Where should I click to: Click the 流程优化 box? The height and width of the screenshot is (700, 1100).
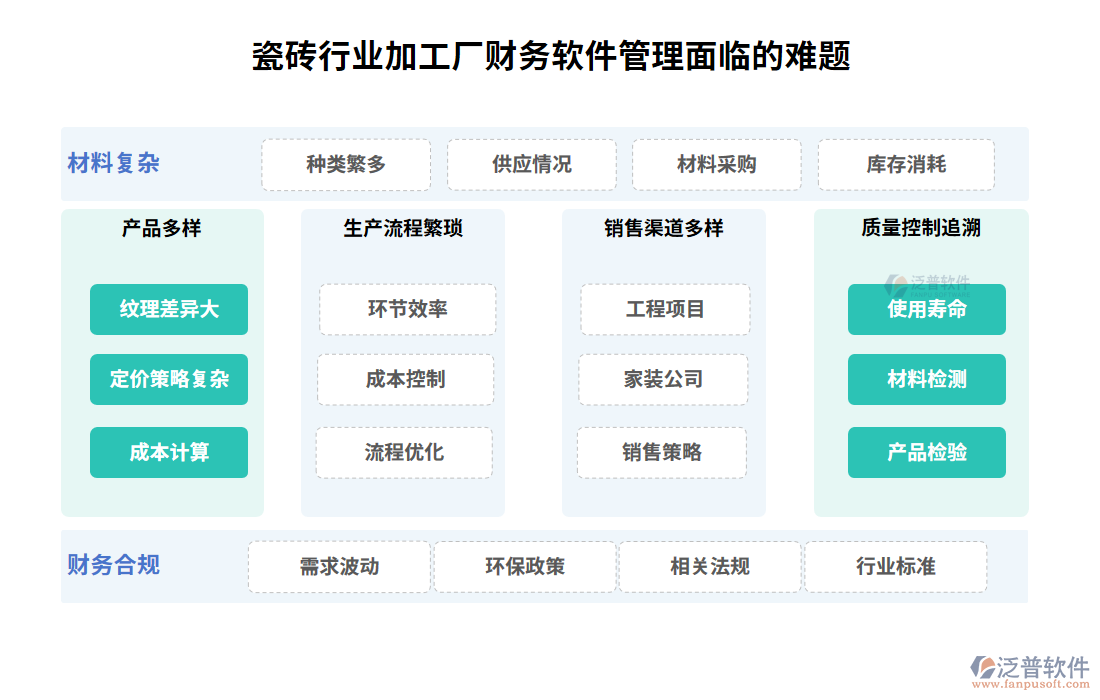404,452
